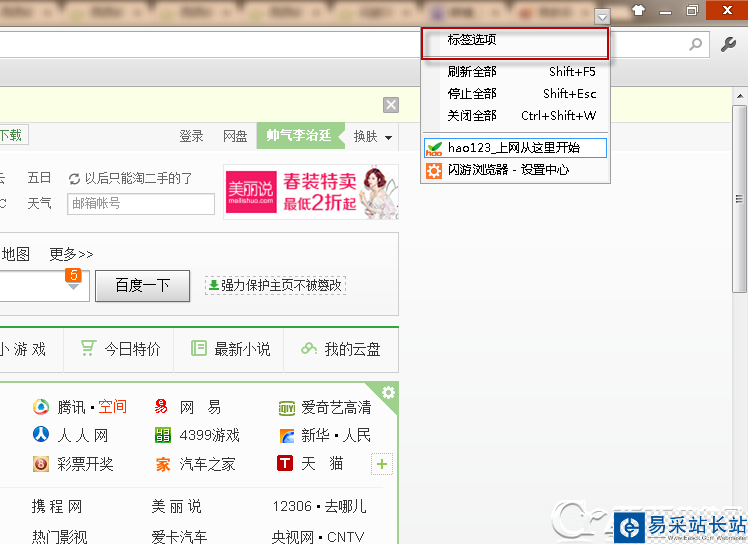Switch to hao123_上网从这里开始 tab entry
This screenshot has width=748, height=544.
coord(515,148)
